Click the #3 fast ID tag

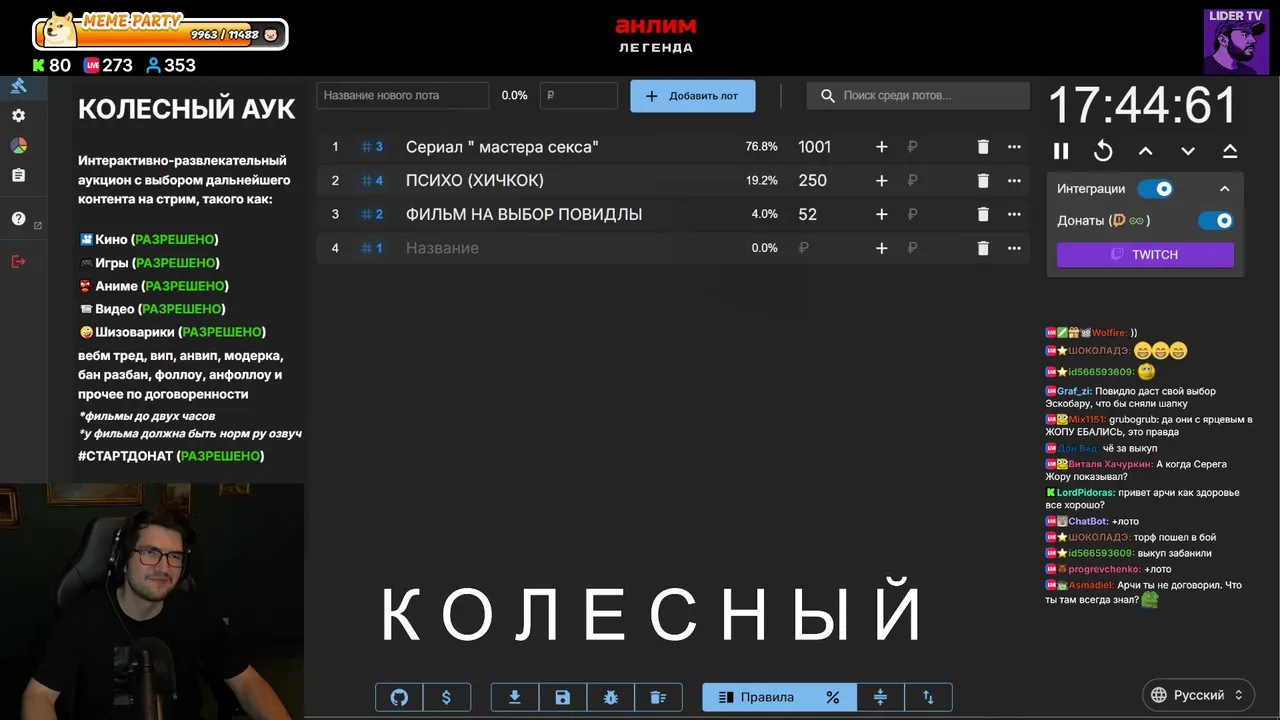coord(372,147)
